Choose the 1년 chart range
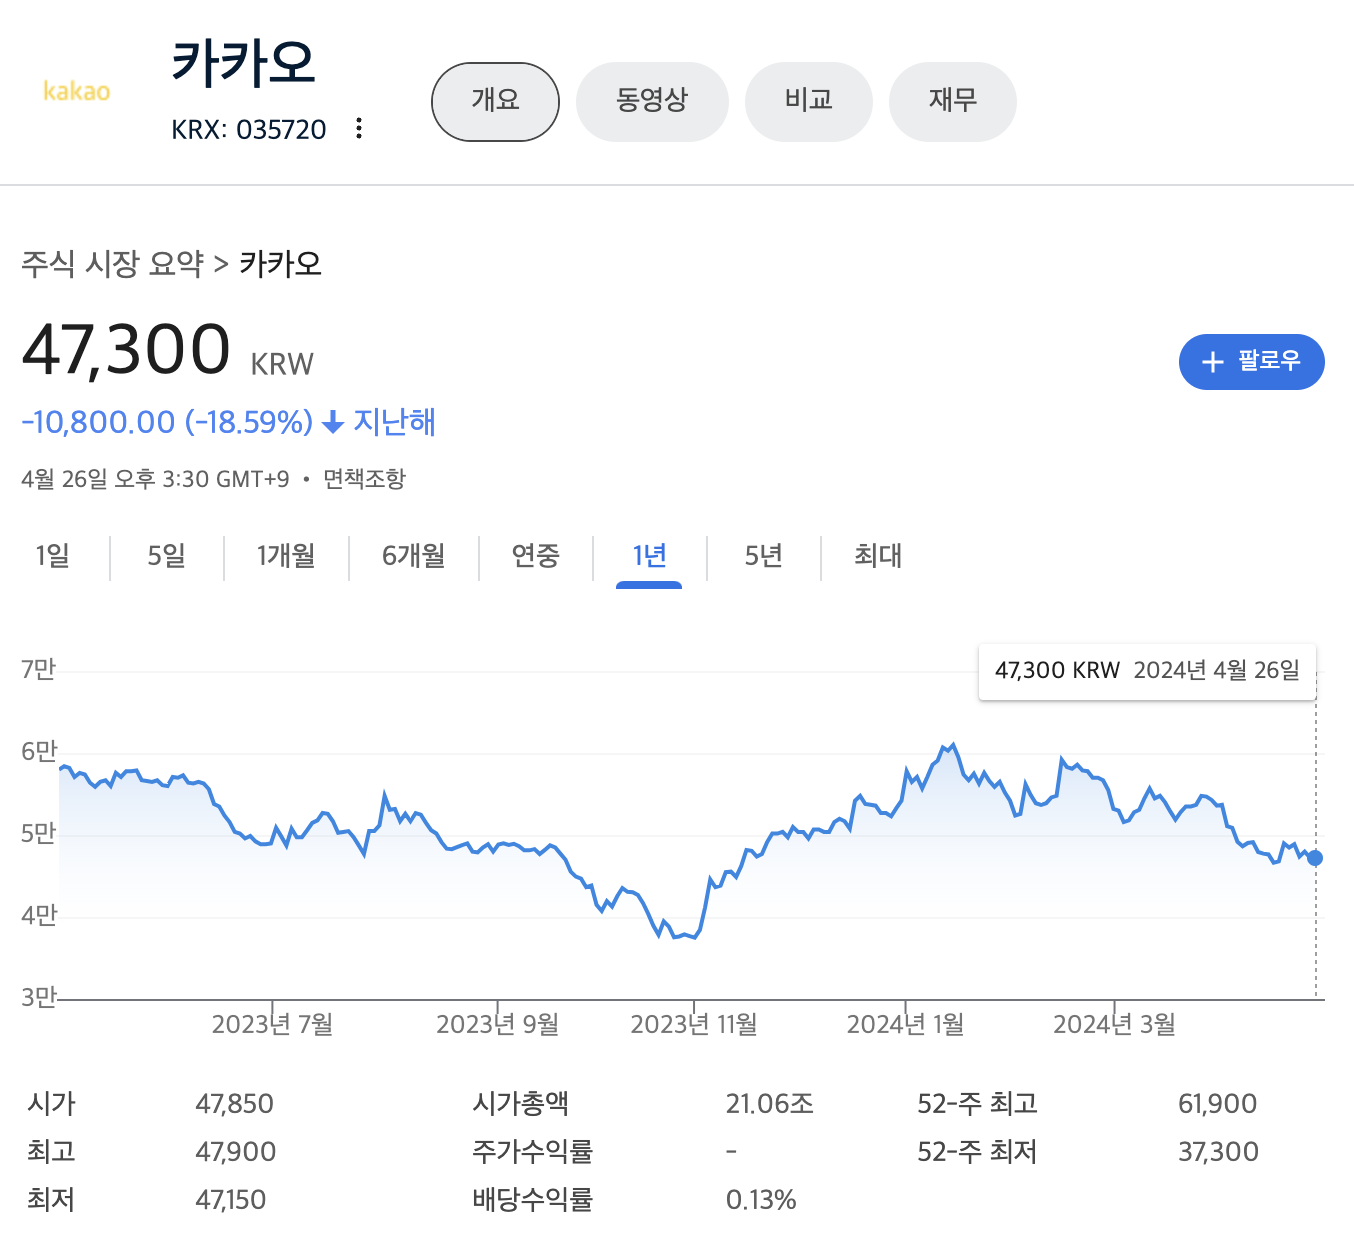The image size is (1354, 1238). (649, 556)
